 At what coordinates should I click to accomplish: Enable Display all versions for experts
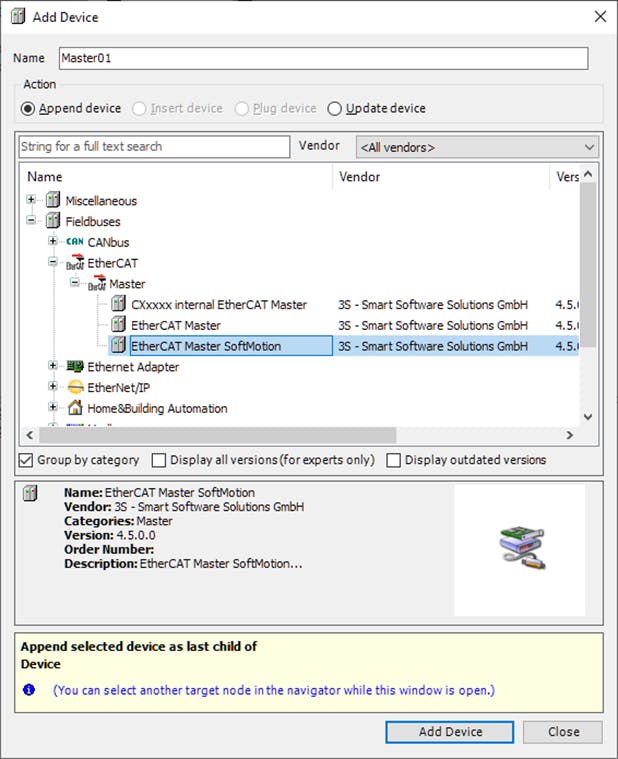[x=159, y=460]
